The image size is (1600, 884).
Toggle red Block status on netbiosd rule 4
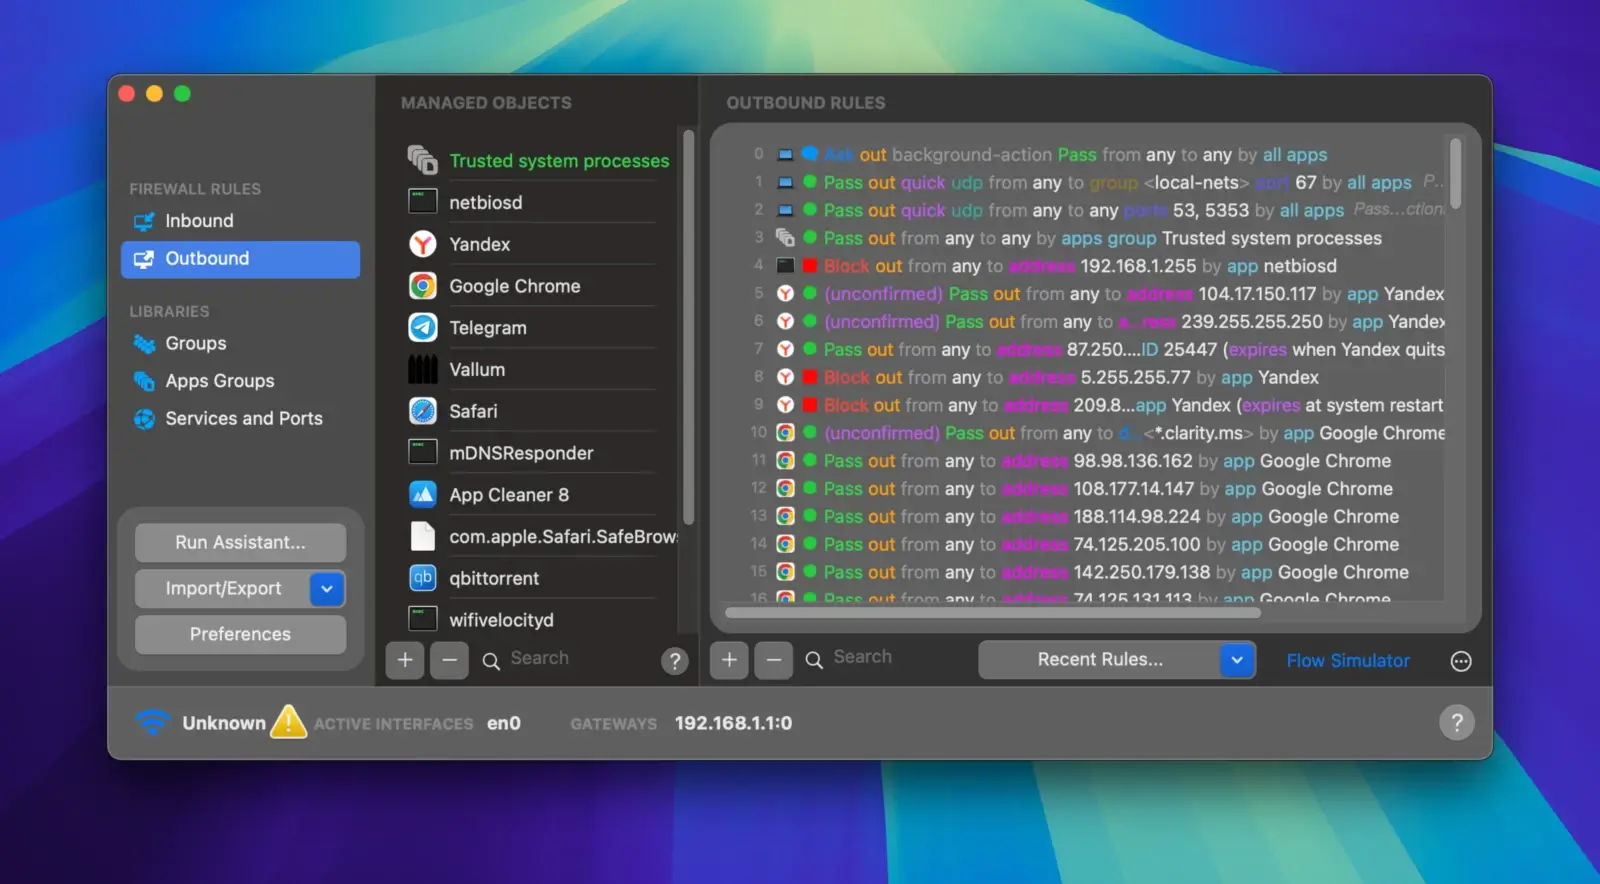click(x=810, y=266)
